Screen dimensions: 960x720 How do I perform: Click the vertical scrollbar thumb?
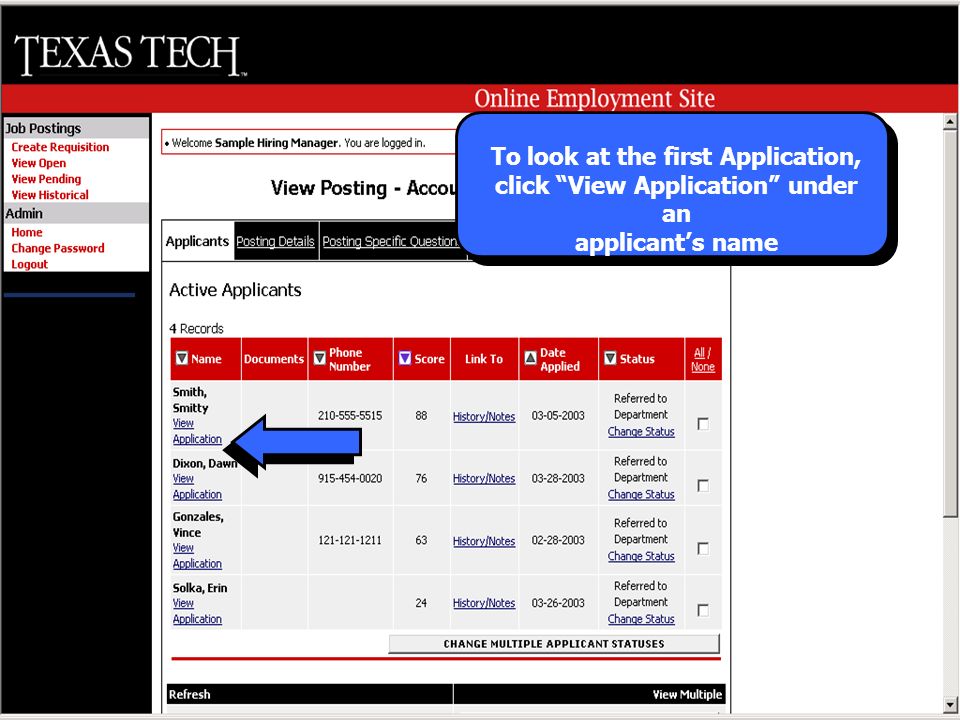pyautogui.click(x=950, y=324)
